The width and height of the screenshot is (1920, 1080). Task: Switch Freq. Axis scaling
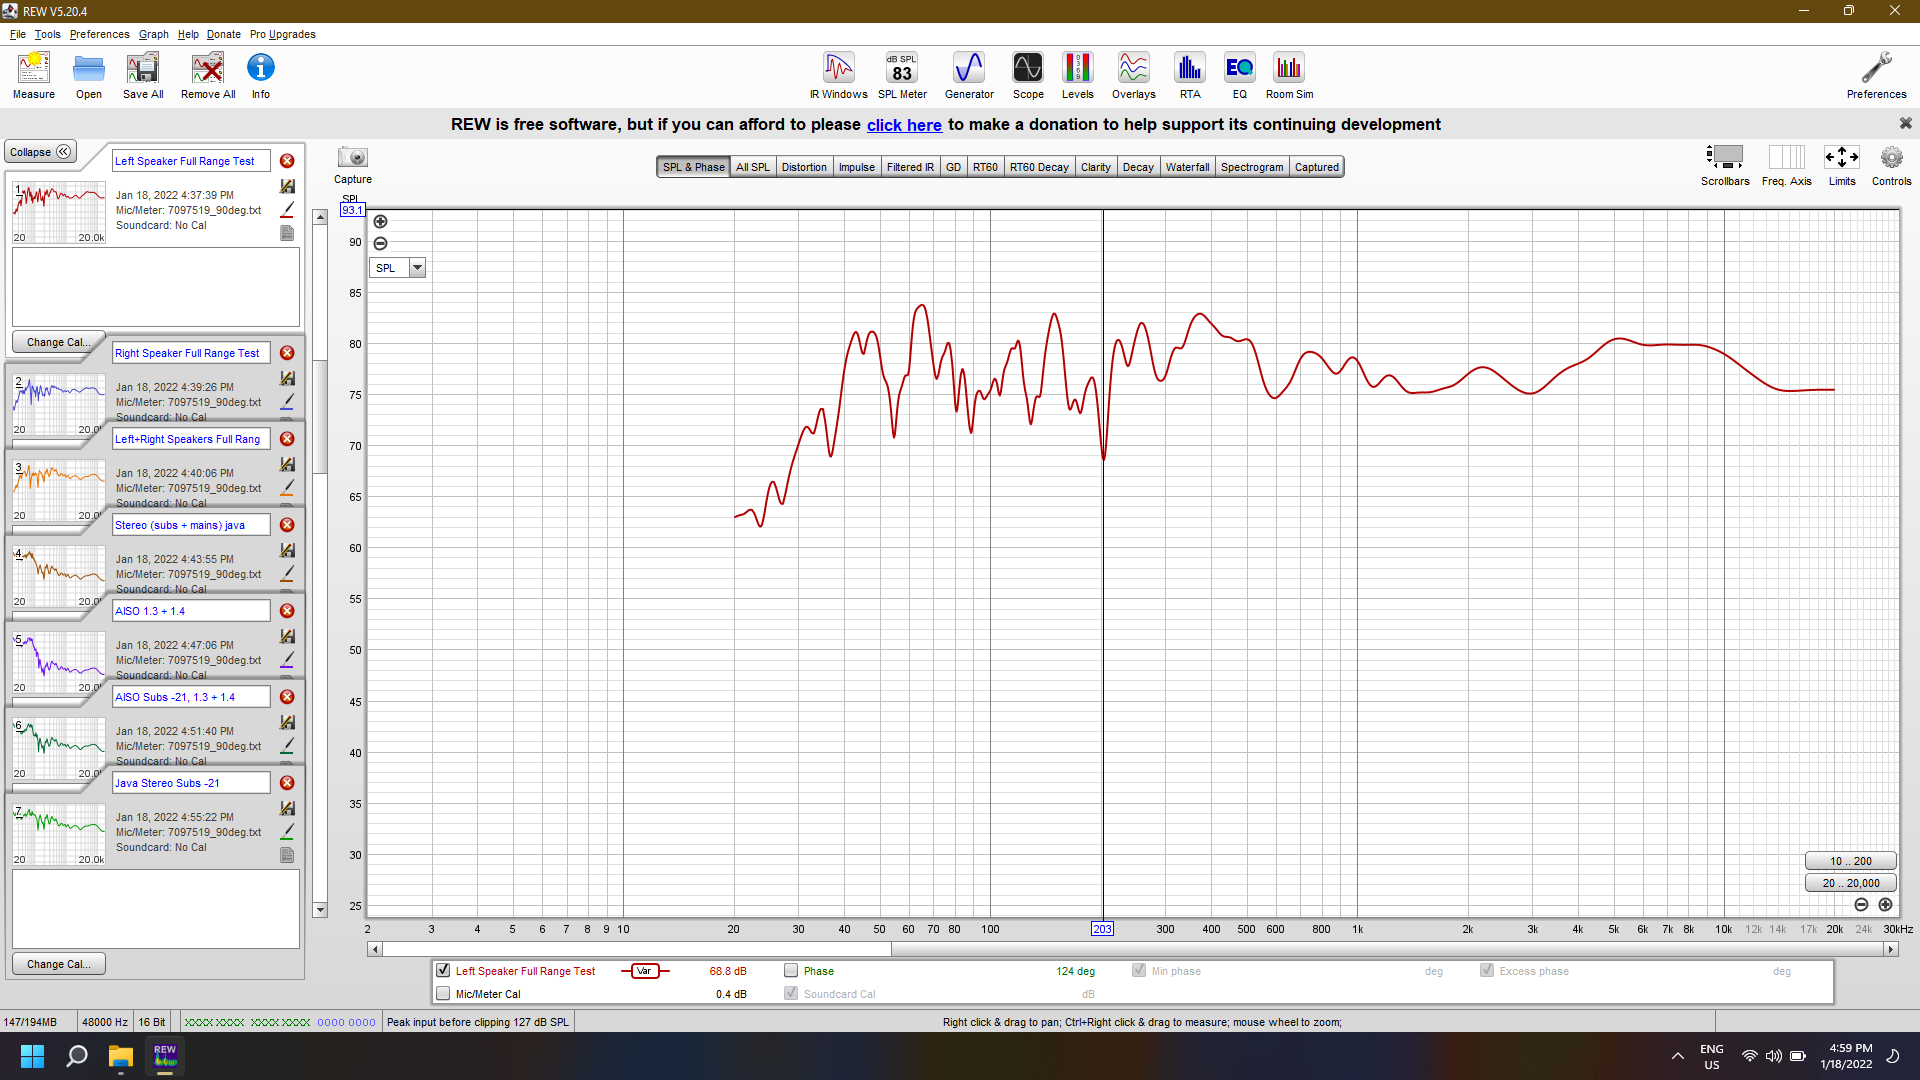(x=1786, y=165)
